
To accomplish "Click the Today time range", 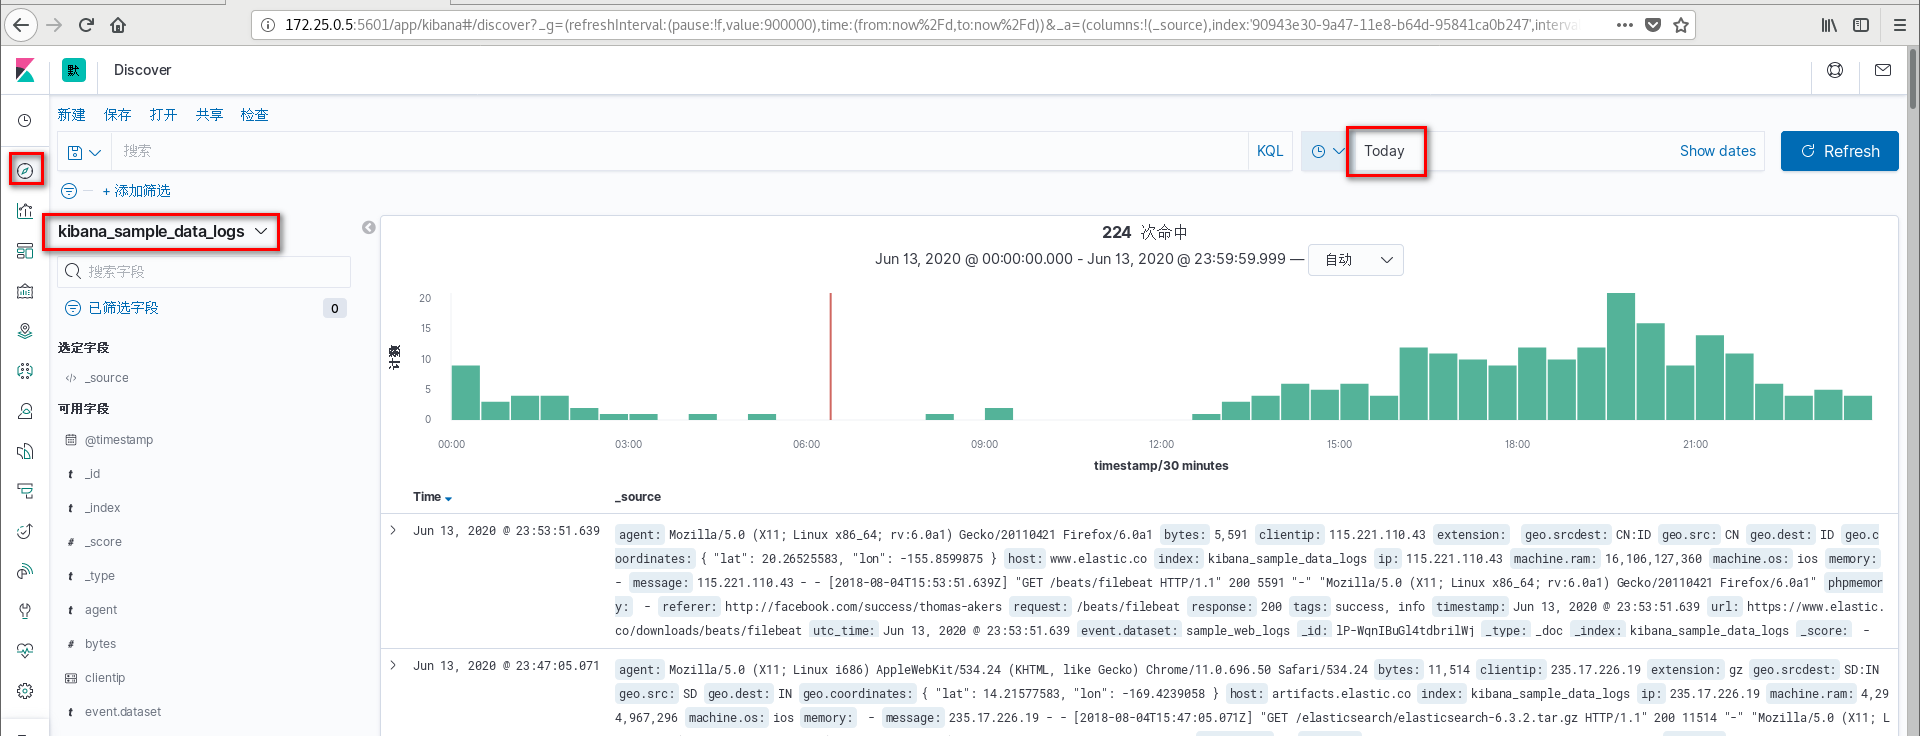I will click(x=1385, y=151).
